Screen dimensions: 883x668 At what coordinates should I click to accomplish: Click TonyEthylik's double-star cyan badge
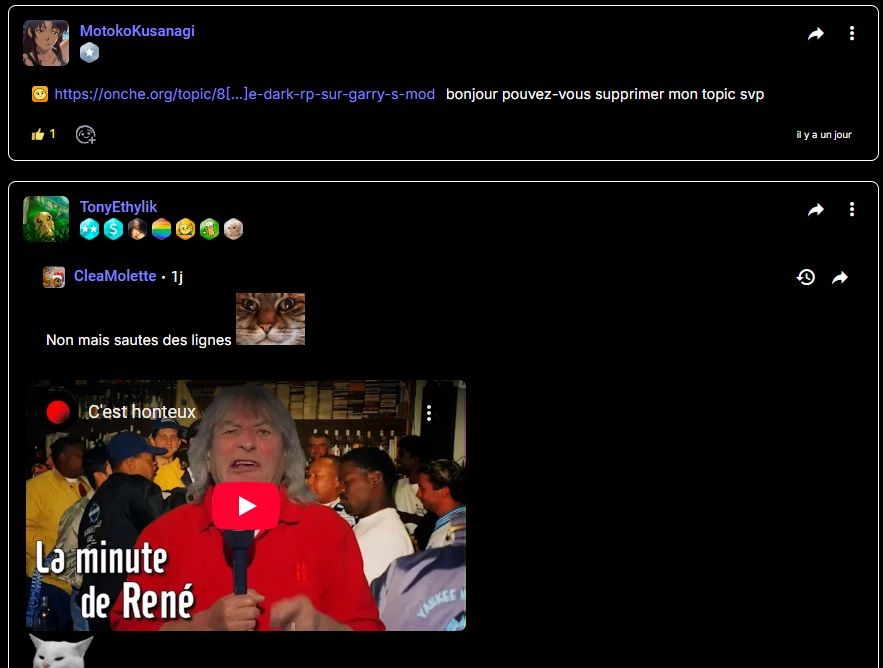(x=90, y=229)
